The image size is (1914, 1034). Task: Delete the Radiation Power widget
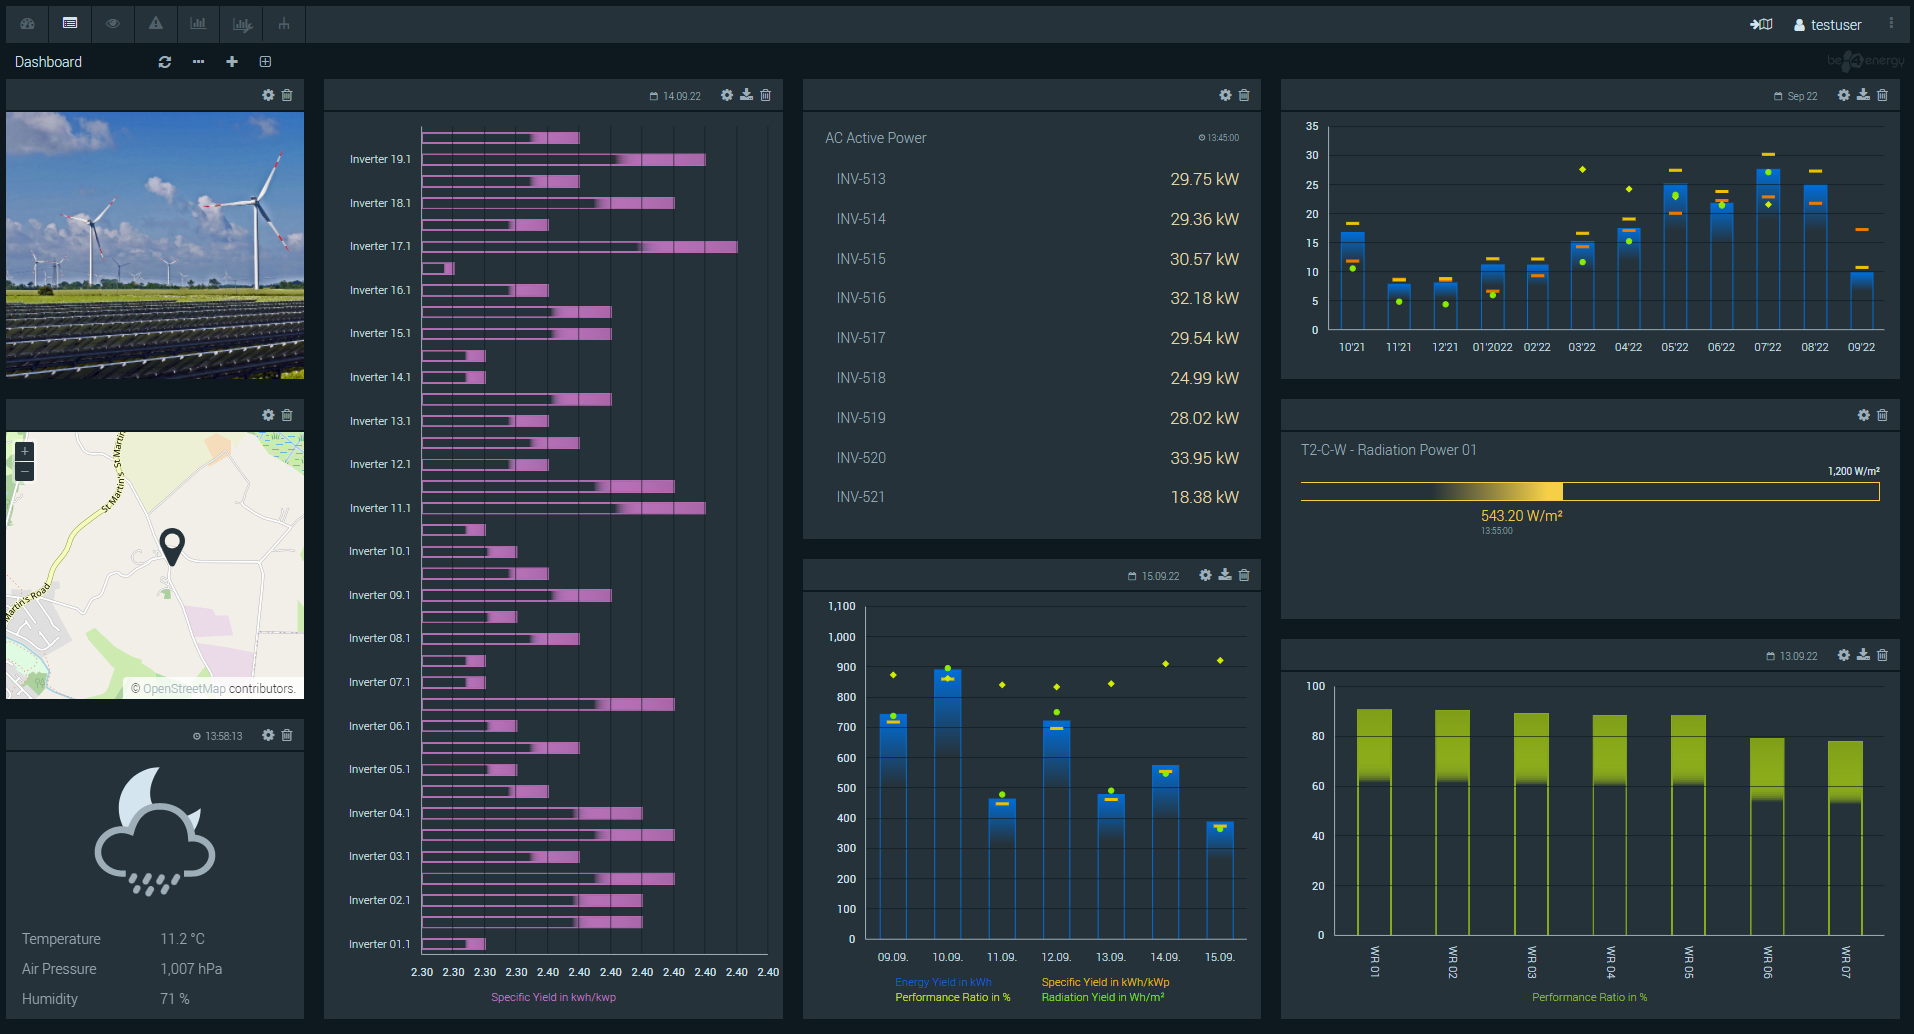pyautogui.click(x=1882, y=415)
